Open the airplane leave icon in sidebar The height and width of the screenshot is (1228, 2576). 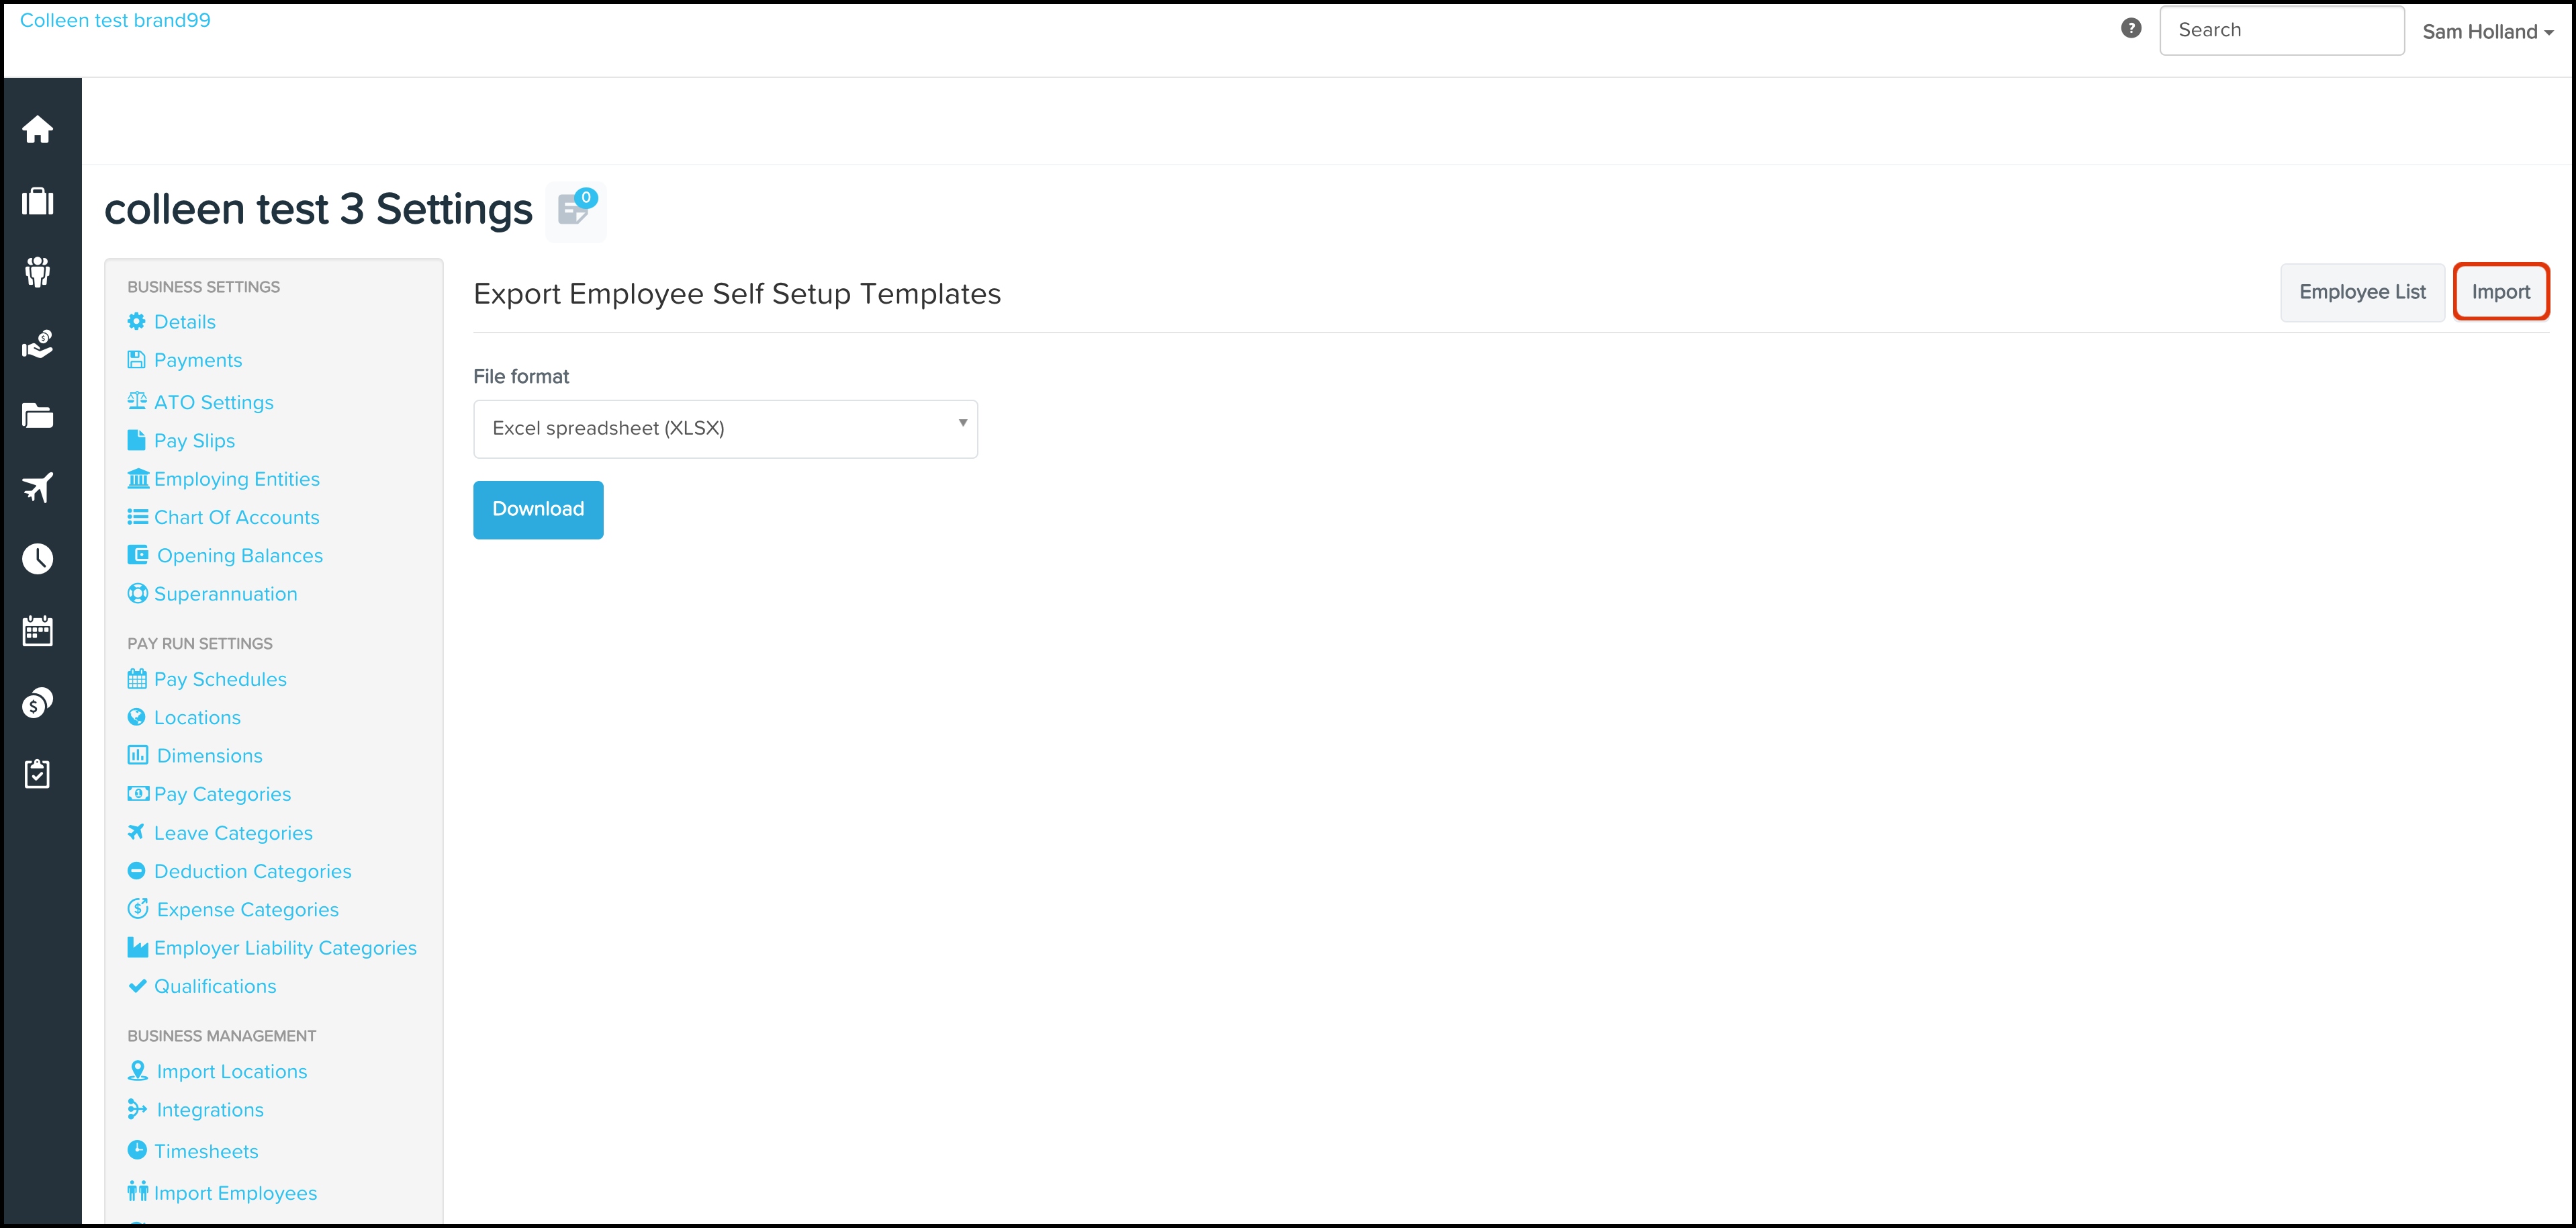pyautogui.click(x=38, y=487)
